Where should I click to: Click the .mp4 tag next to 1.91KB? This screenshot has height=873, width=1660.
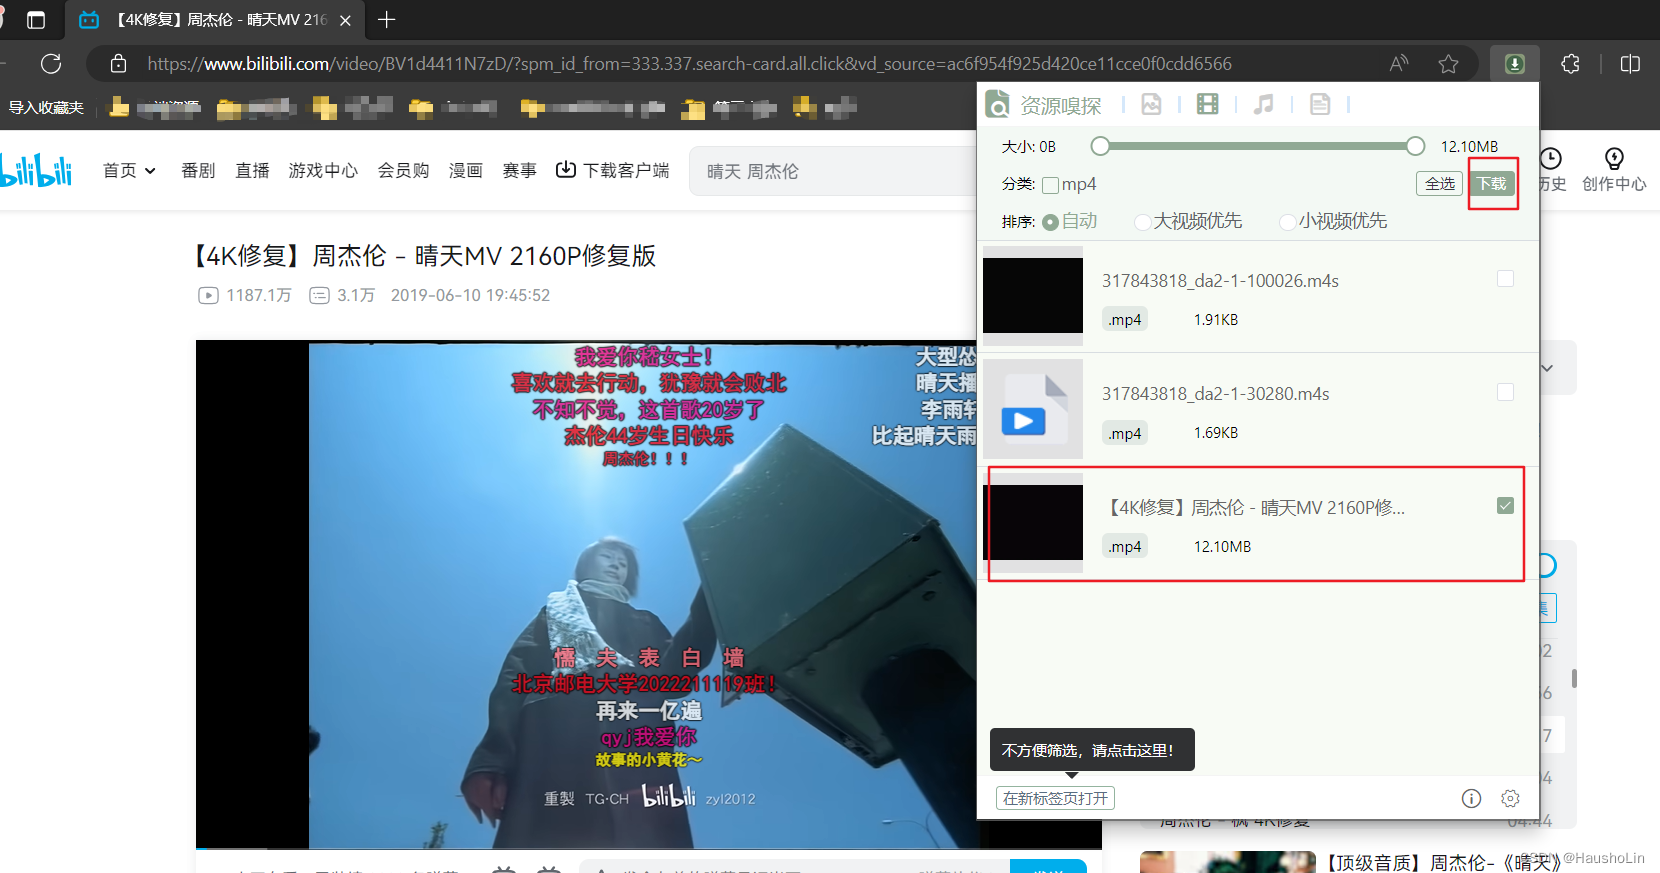(x=1125, y=320)
